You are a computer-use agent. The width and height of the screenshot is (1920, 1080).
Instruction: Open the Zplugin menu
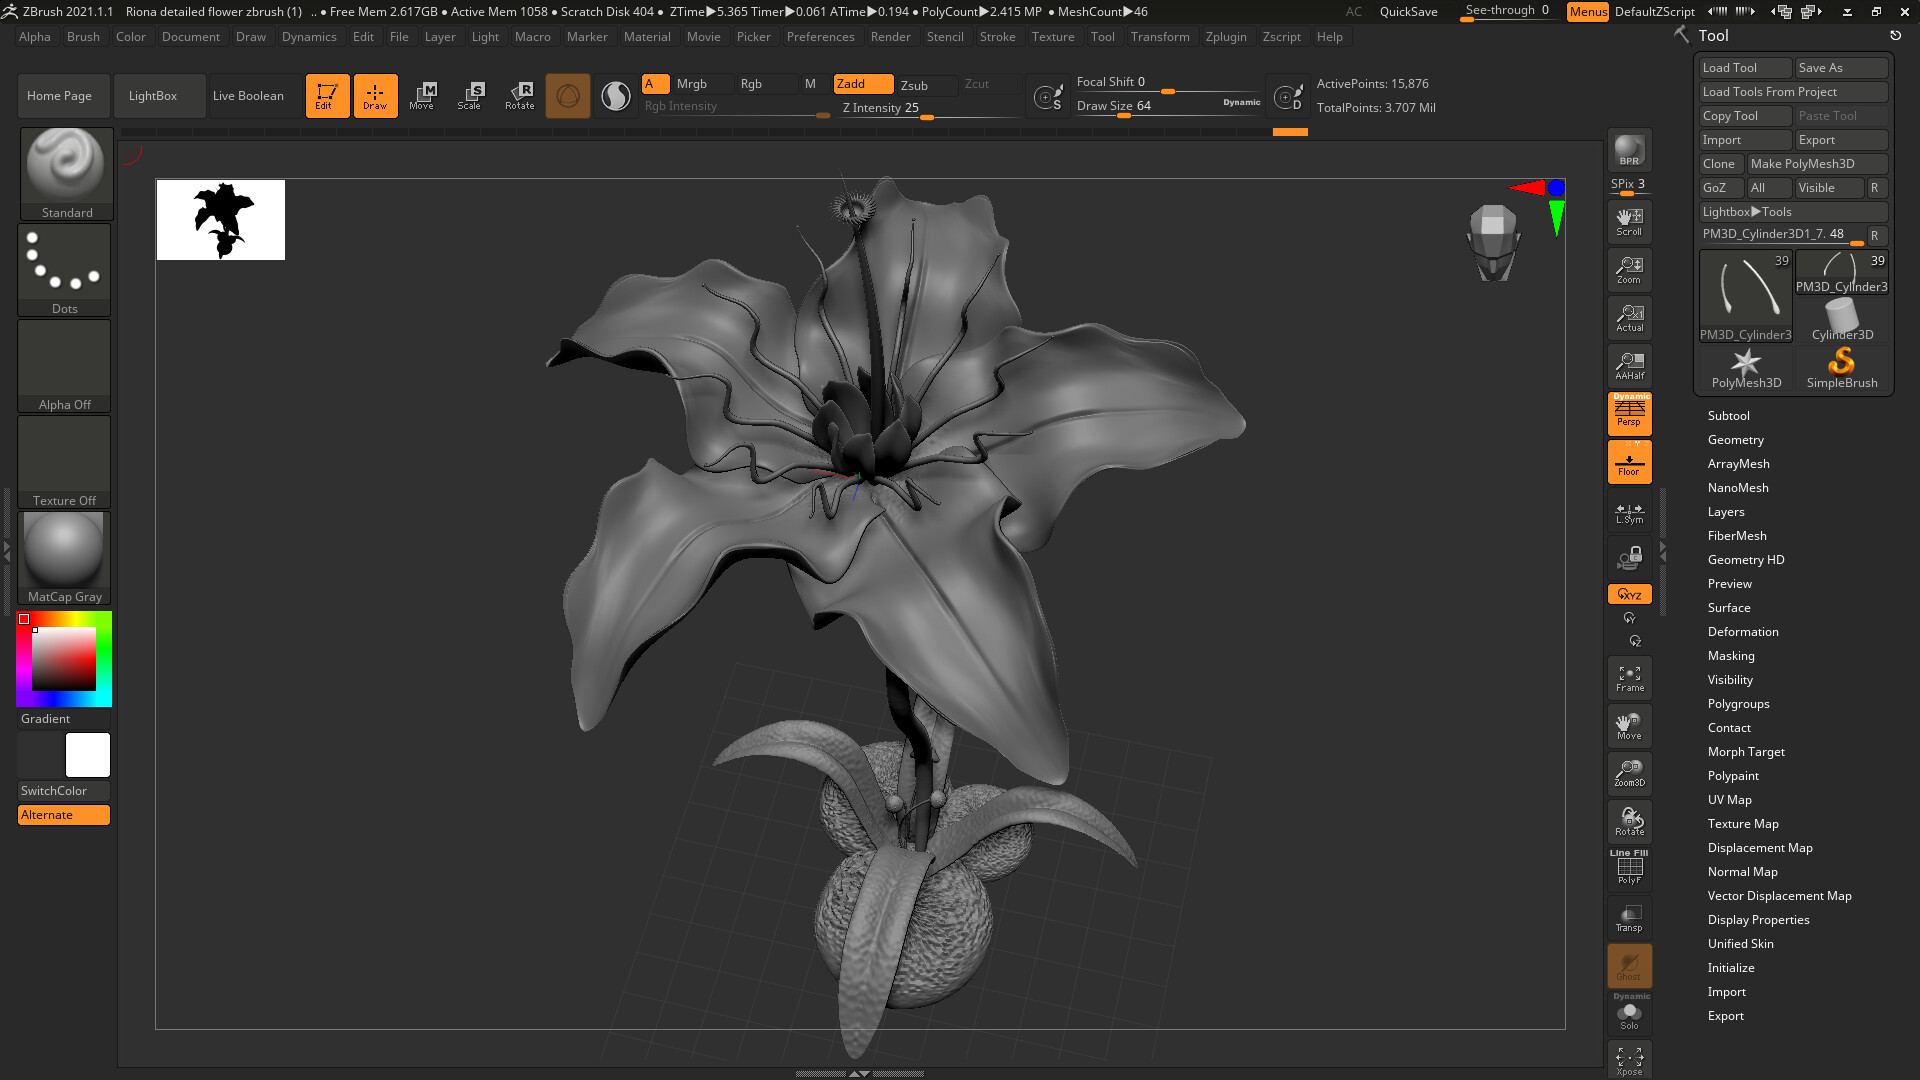[1226, 37]
